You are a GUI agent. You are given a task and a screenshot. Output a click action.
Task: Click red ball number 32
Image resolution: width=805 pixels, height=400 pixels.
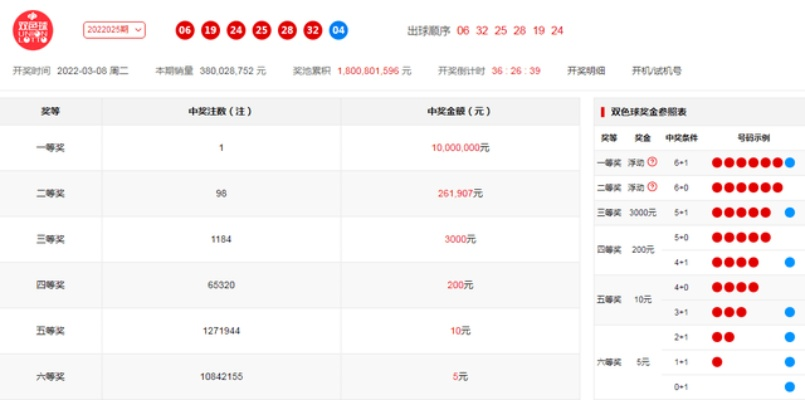313,30
